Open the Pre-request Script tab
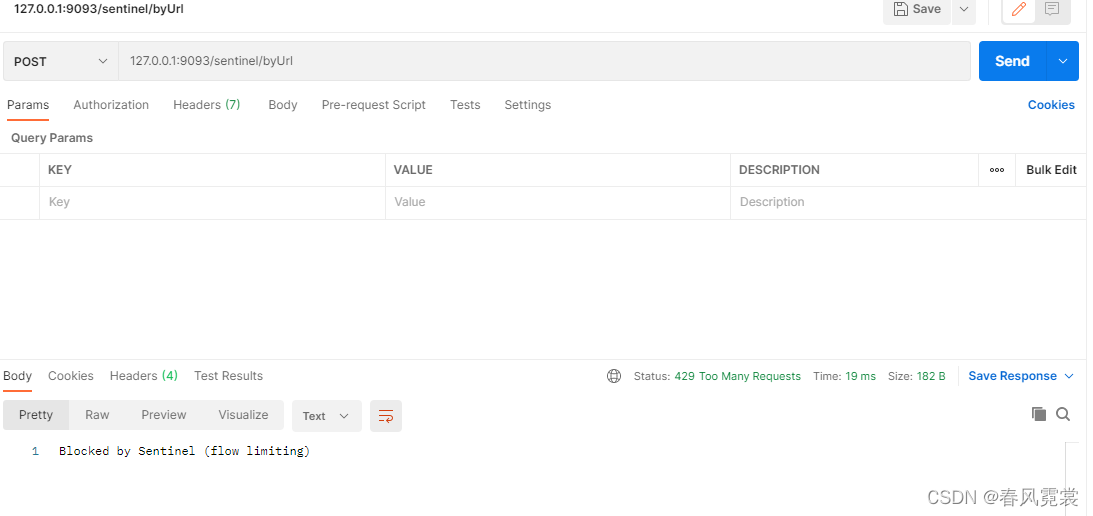Image resolution: width=1093 pixels, height=516 pixels. click(x=374, y=105)
